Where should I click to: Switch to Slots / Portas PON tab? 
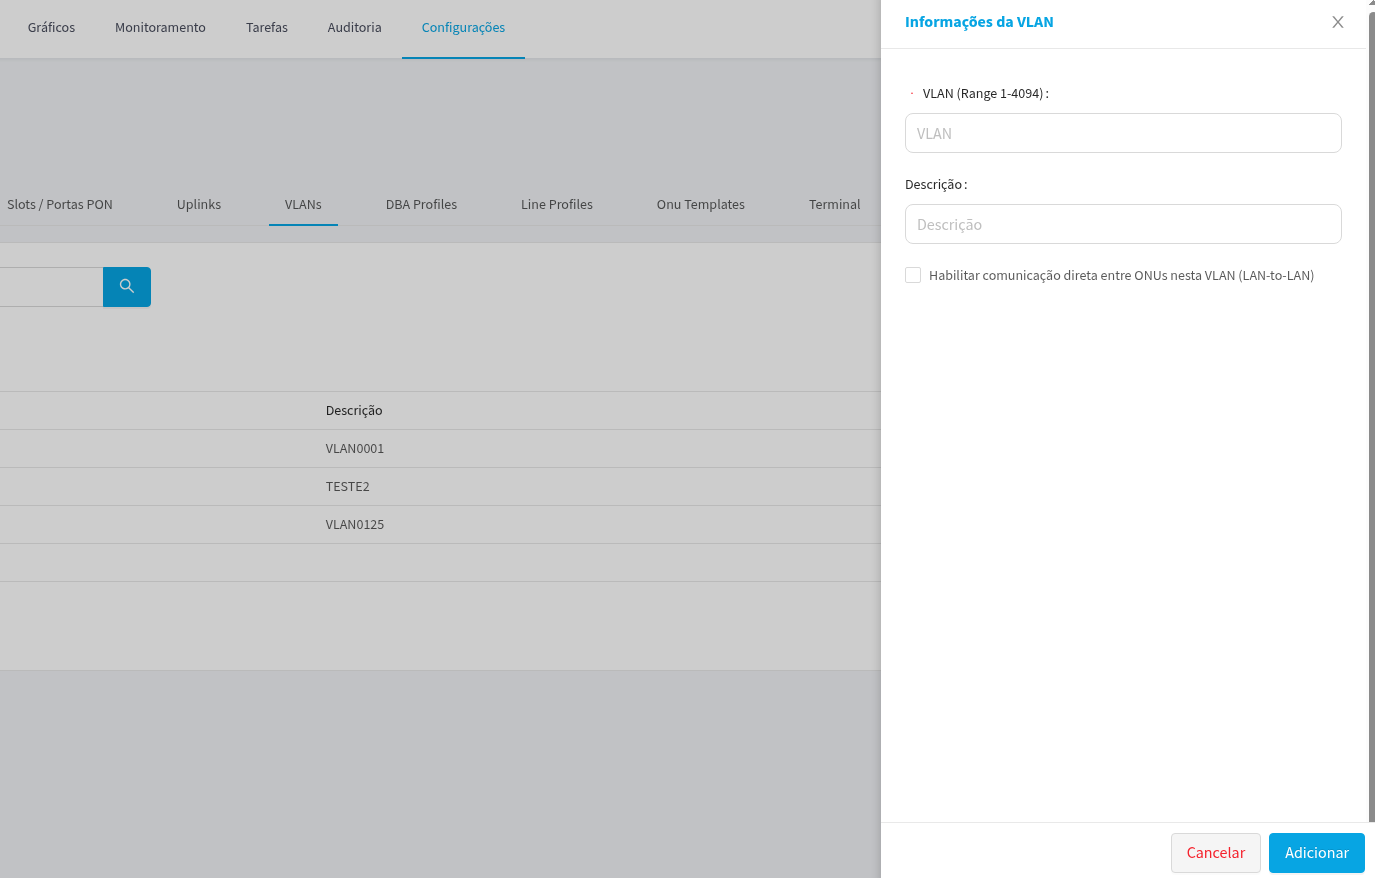[60, 205]
